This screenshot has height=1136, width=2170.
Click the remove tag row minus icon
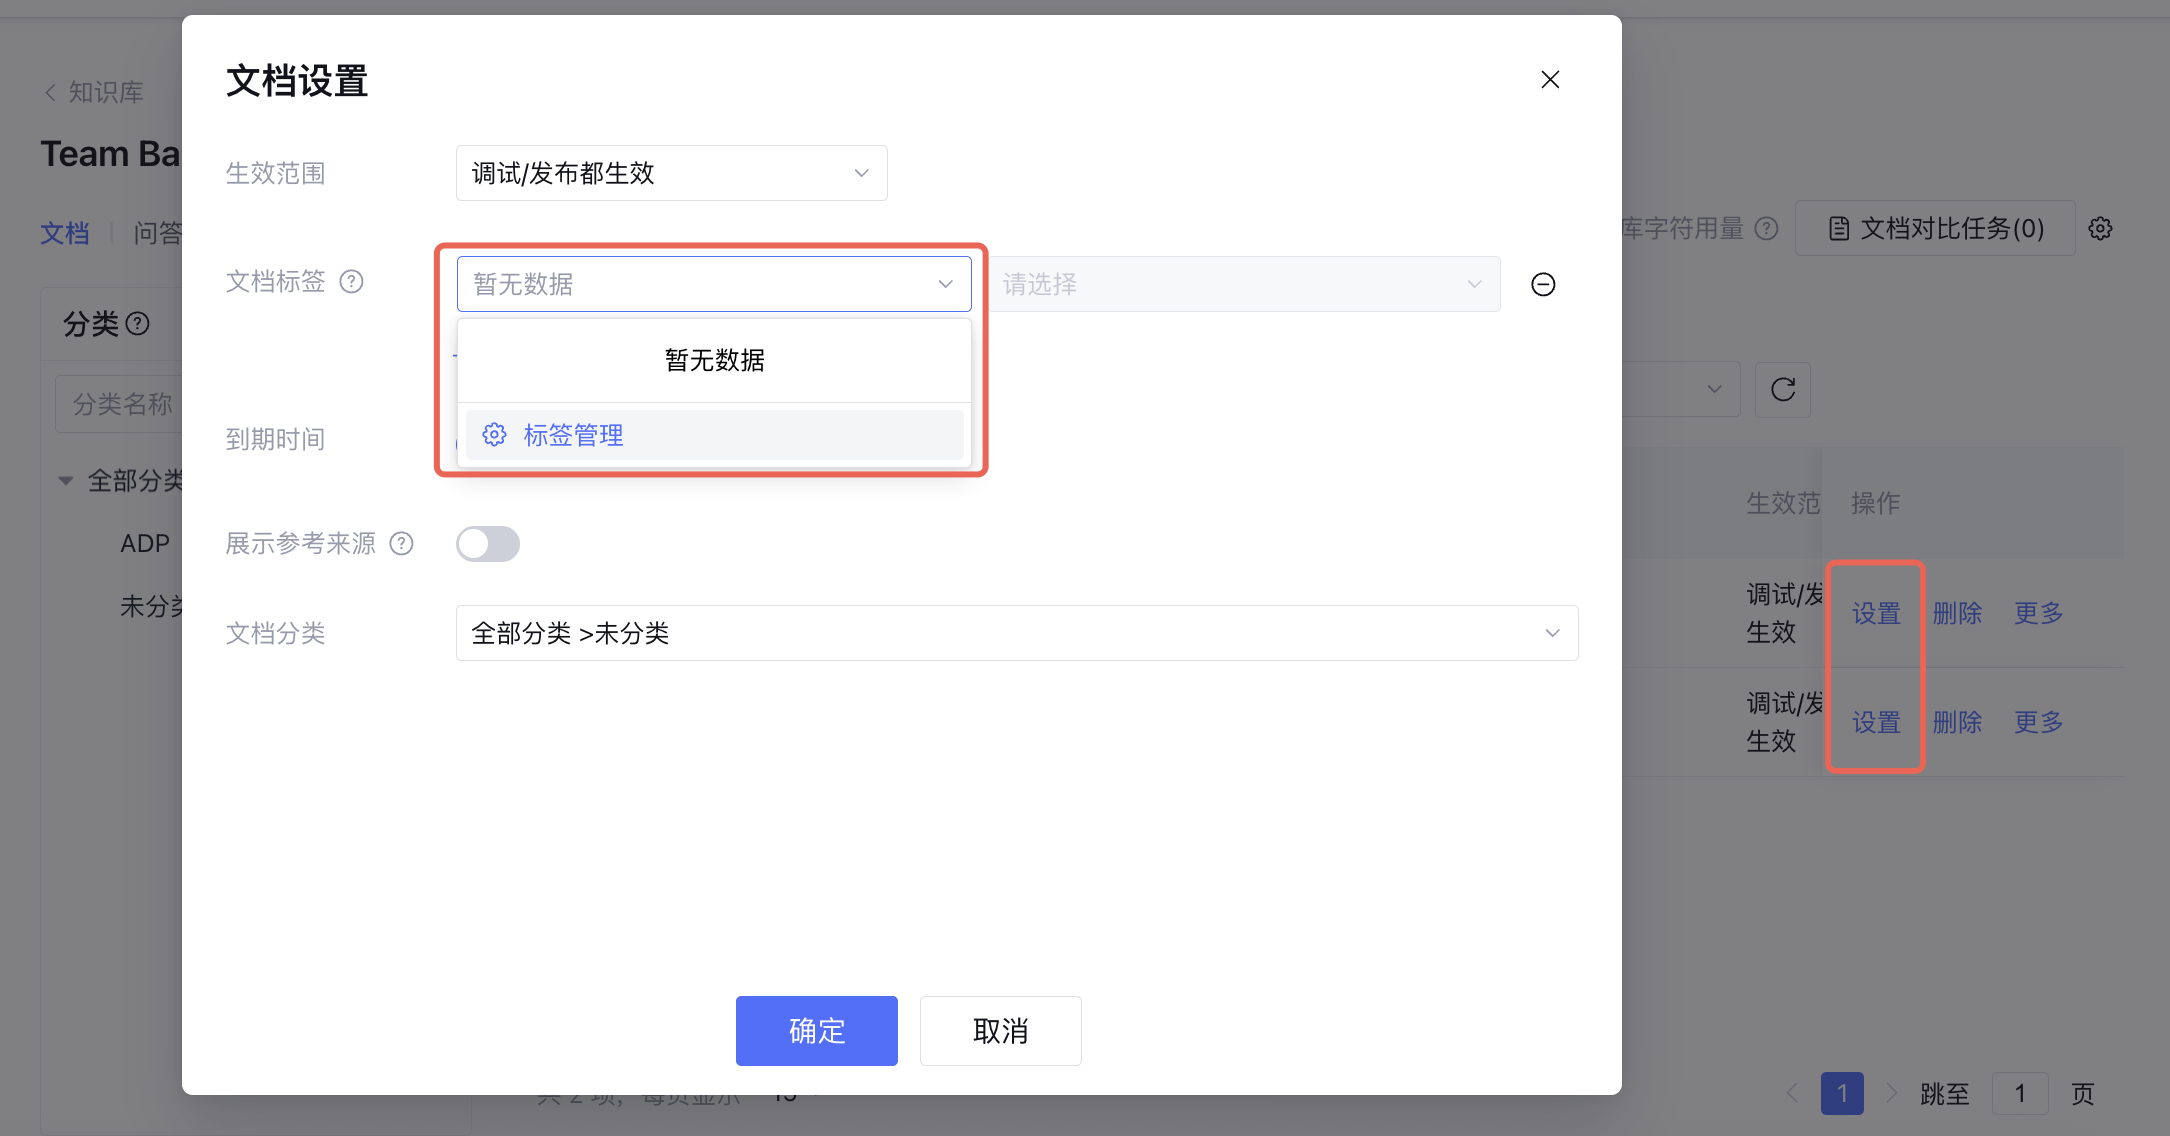pyautogui.click(x=1543, y=285)
